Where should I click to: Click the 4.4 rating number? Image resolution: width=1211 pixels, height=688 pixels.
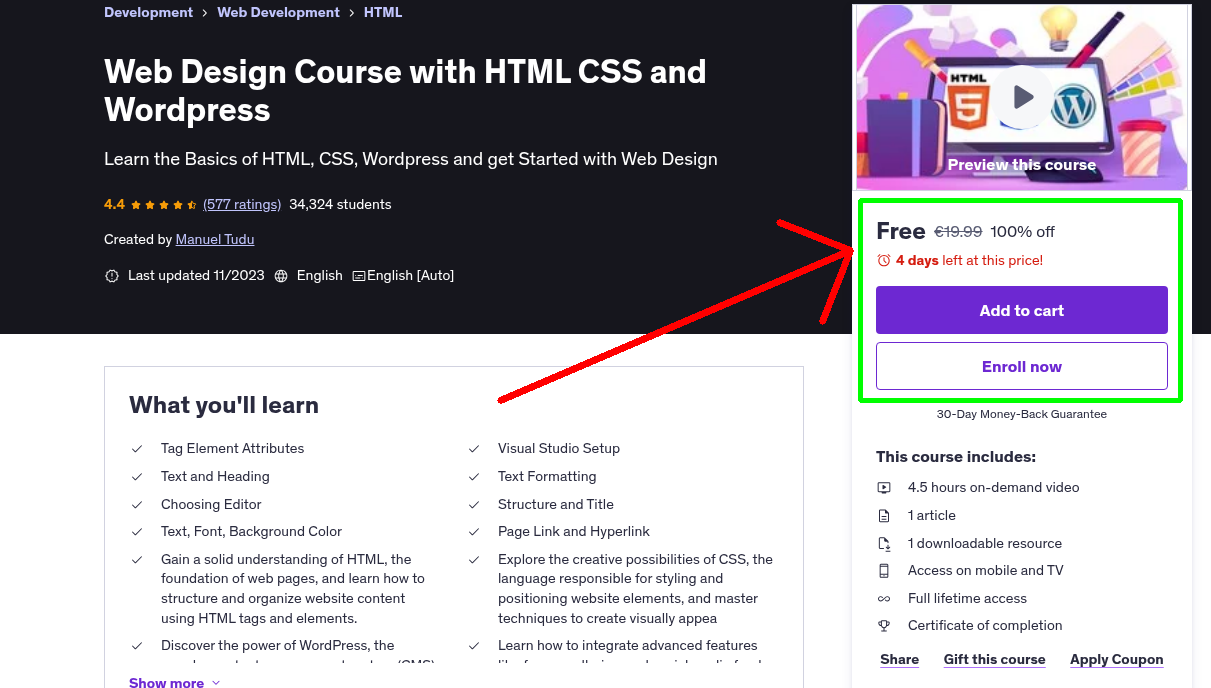(114, 204)
